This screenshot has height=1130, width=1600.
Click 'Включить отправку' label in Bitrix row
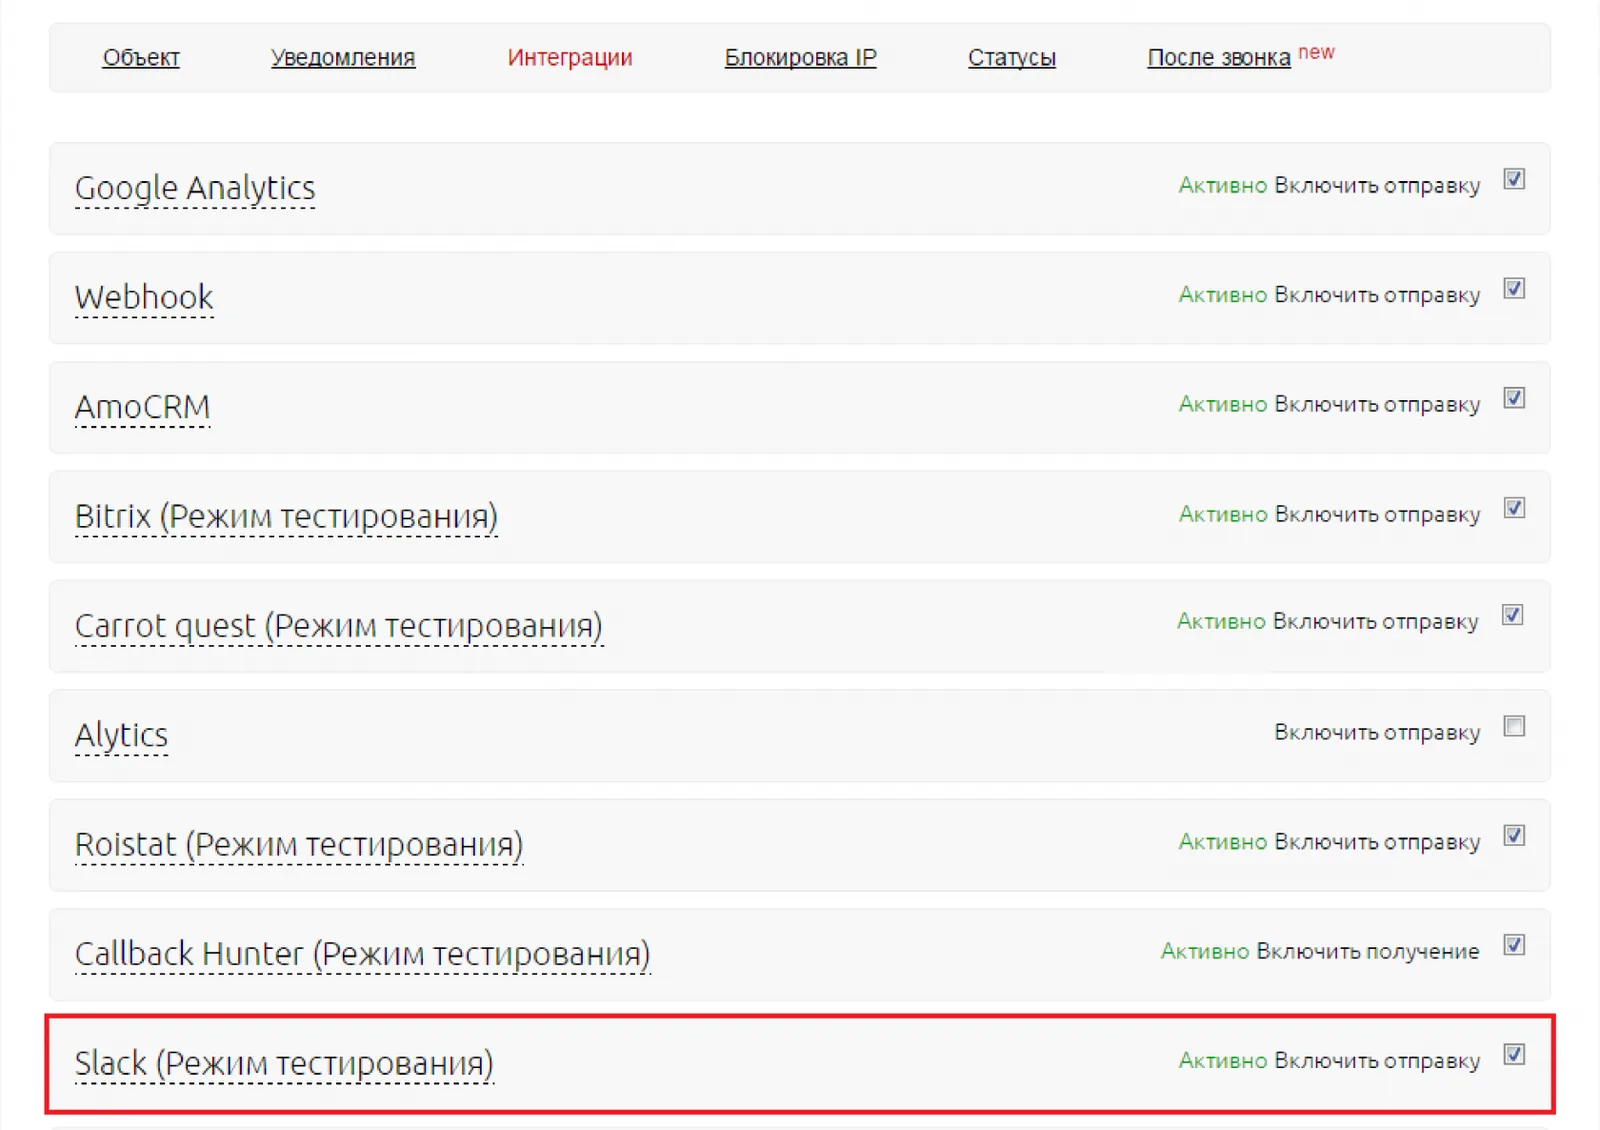pos(1377,515)
